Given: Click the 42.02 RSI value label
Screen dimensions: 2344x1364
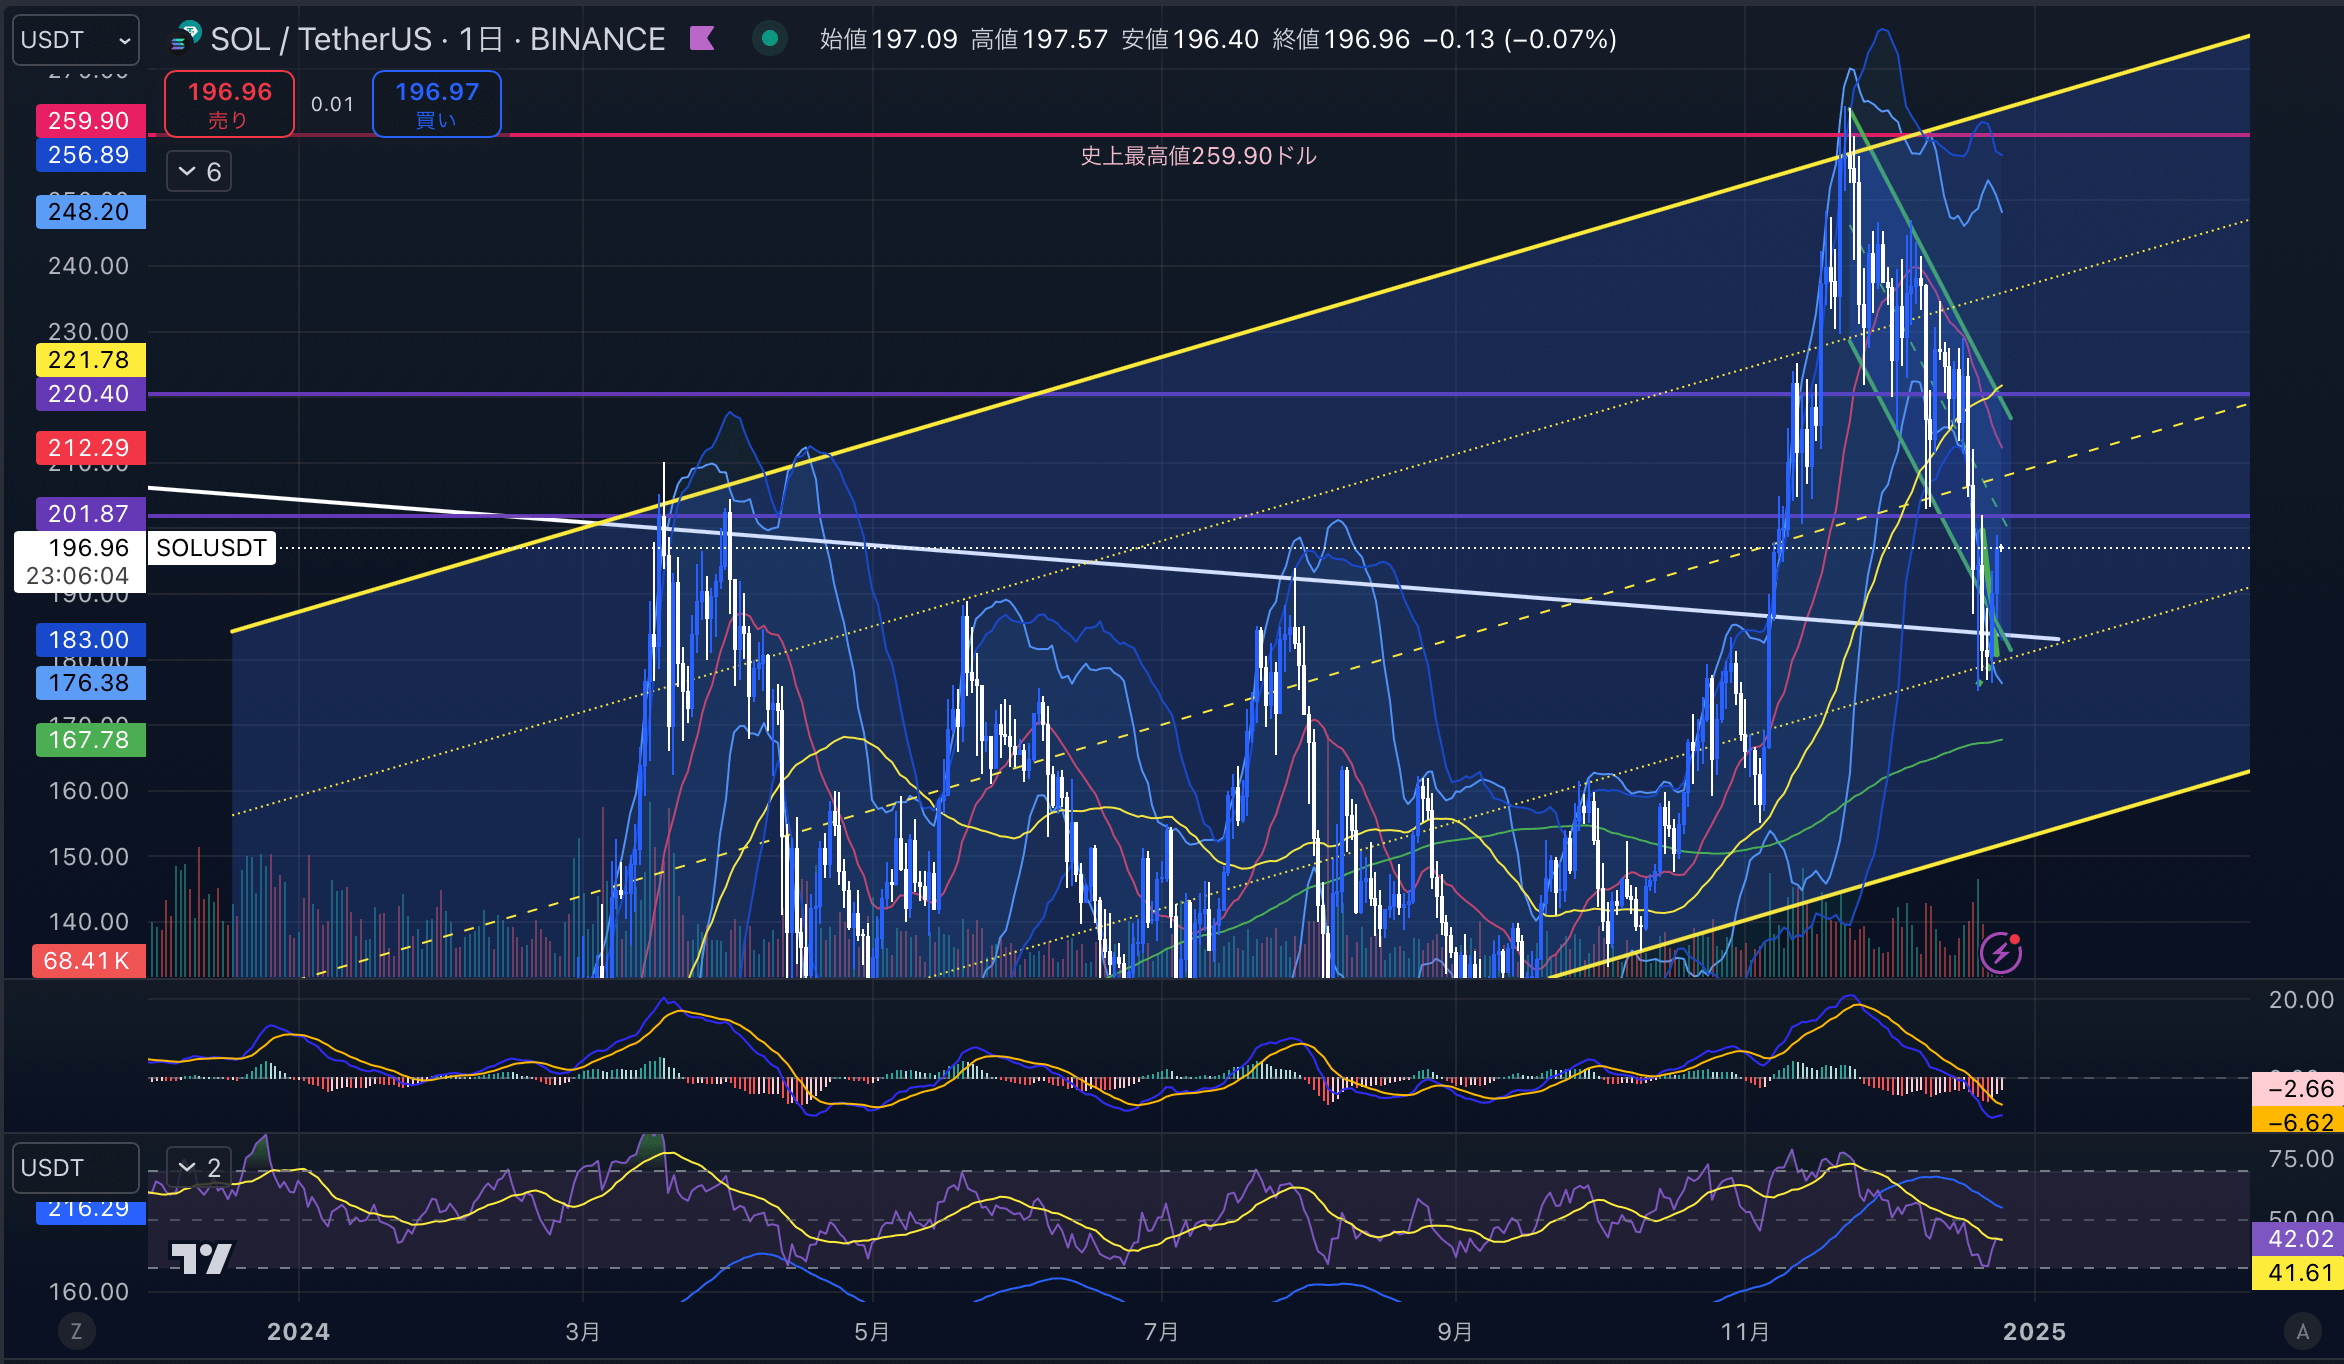Looking at the screenshot, I should click(2299, 1239).
